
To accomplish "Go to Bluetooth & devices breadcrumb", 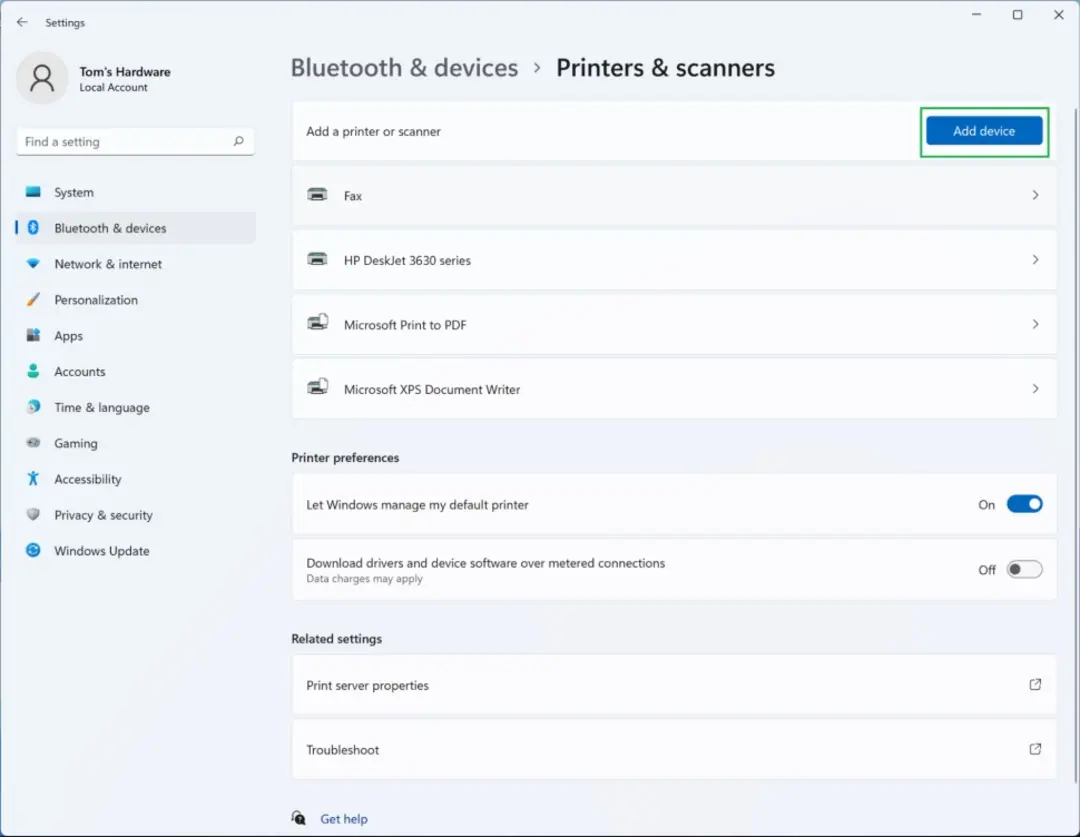I will 404,68.
